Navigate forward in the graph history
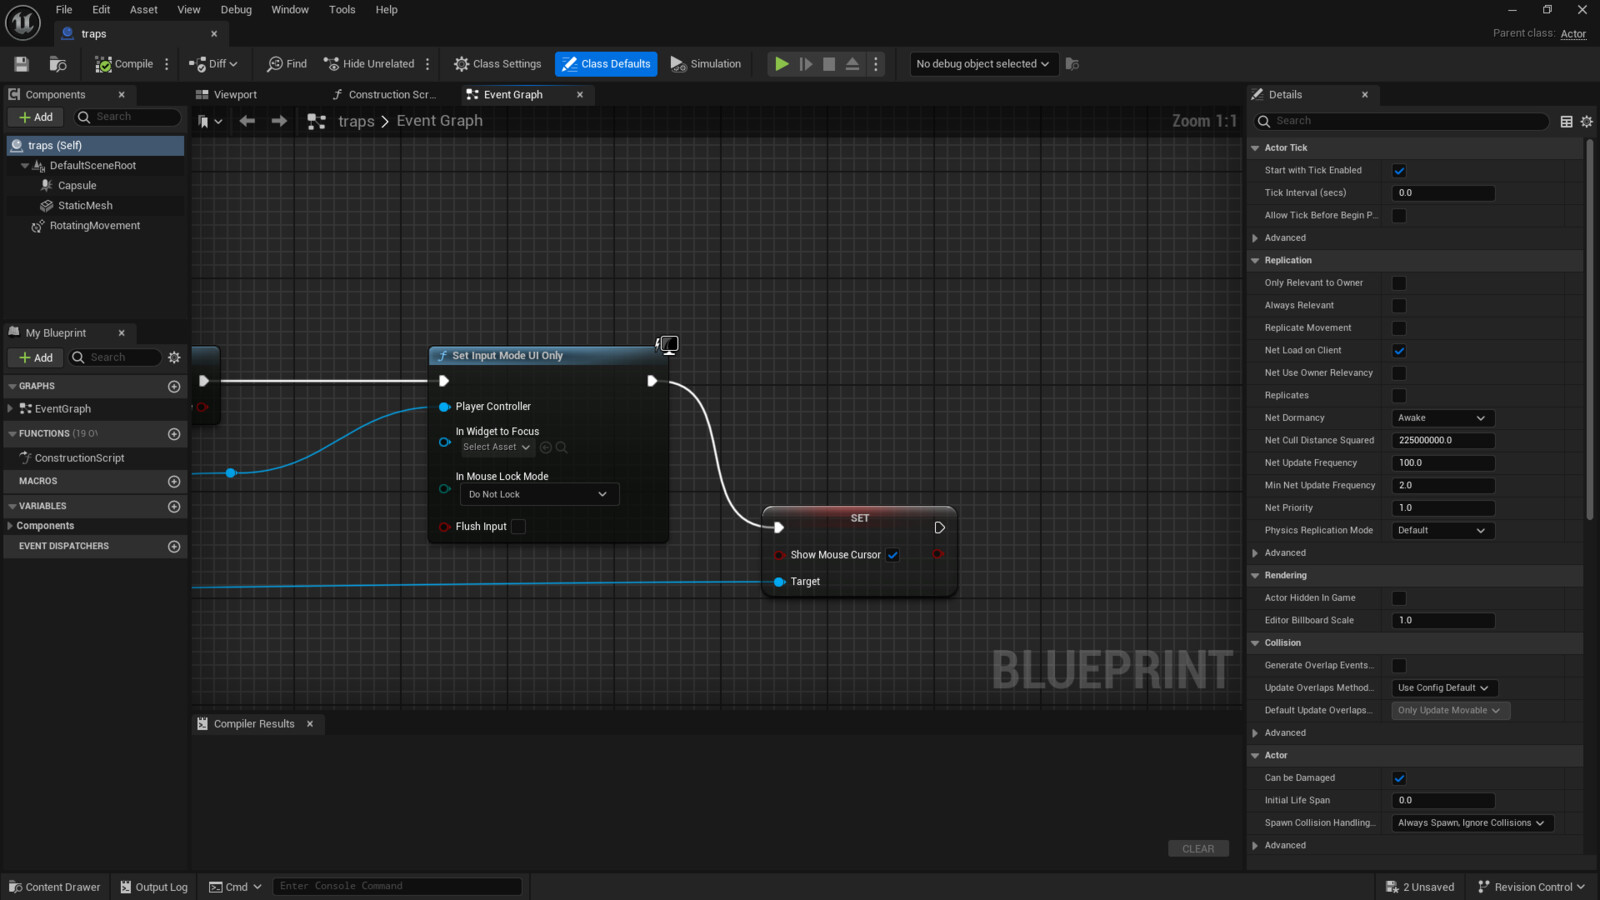The width and height of the screenshot is (1600, 900). click(x=279, y=121)
